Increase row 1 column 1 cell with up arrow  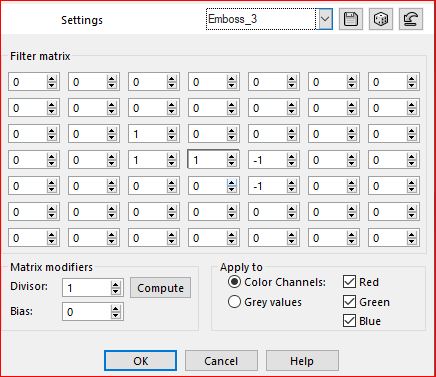tap(51, 78)
